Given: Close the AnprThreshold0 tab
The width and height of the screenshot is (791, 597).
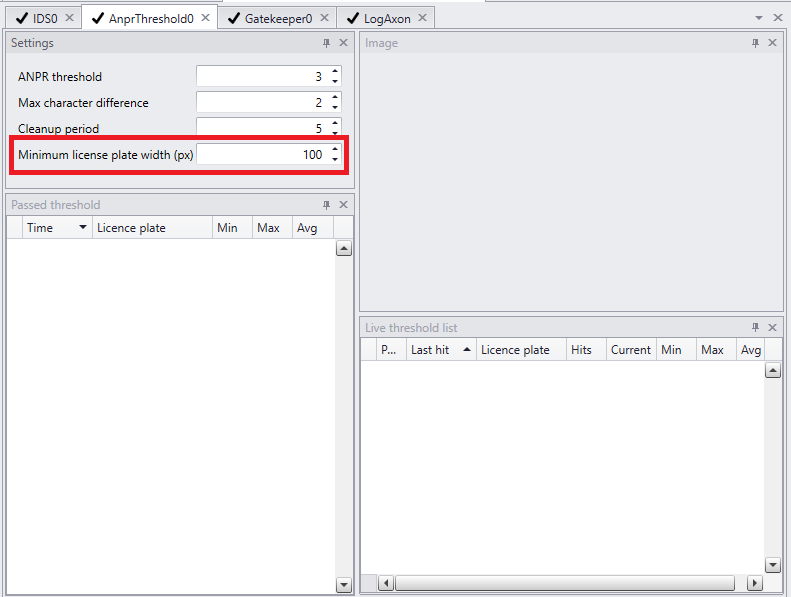Looking at the screenshot, I should [x=205, y=18].
